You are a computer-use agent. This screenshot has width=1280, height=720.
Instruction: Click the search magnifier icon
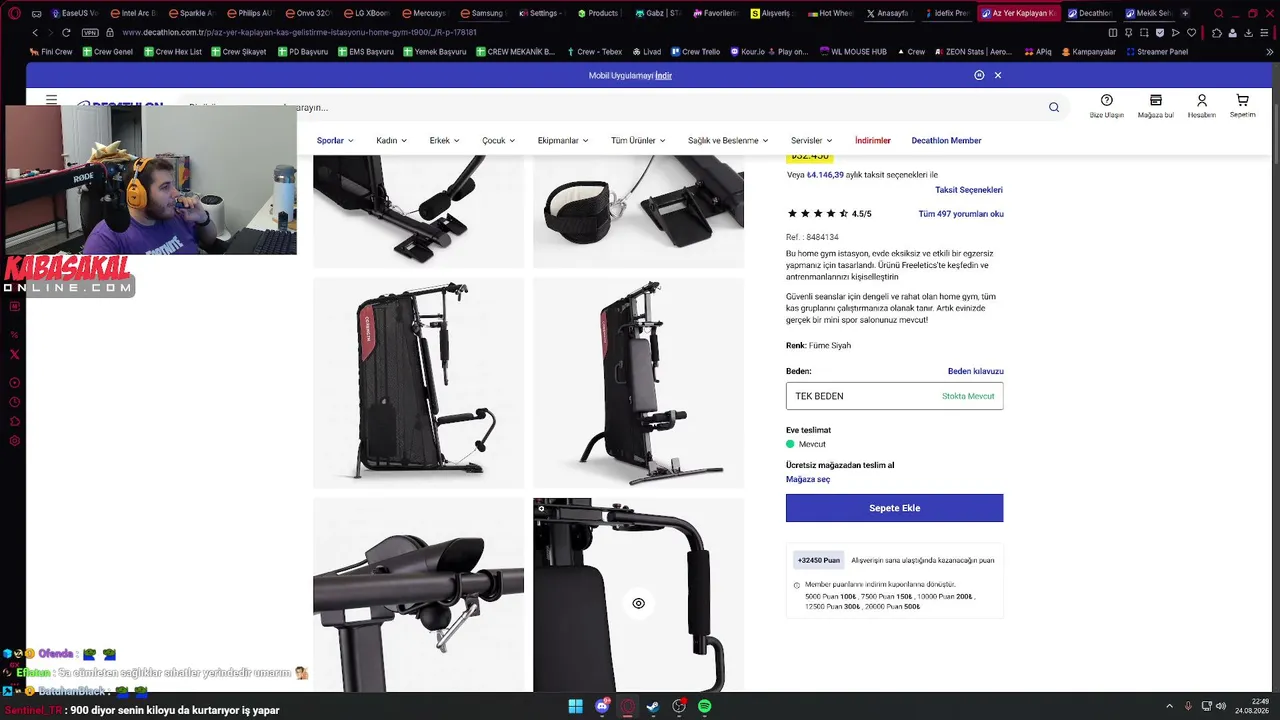pos(1054,107)
